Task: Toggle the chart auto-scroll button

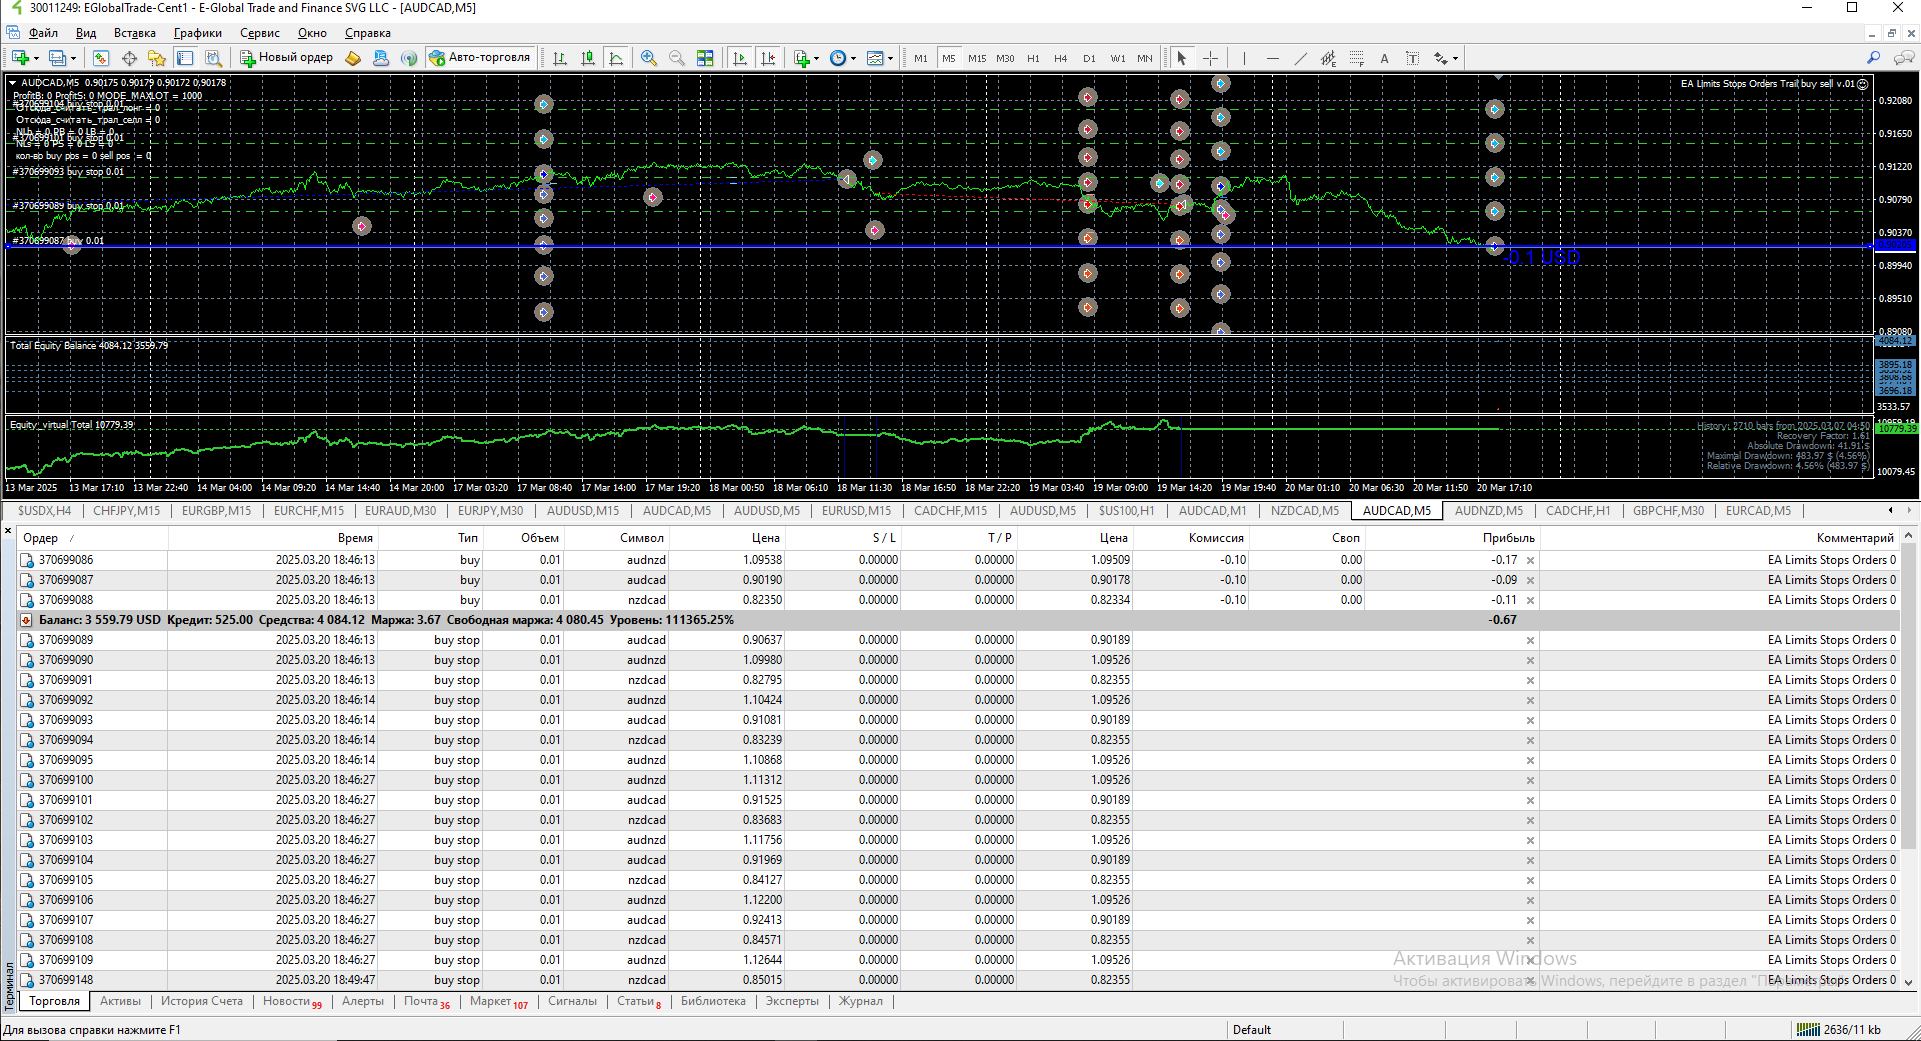Action: (x=739, y=58)
